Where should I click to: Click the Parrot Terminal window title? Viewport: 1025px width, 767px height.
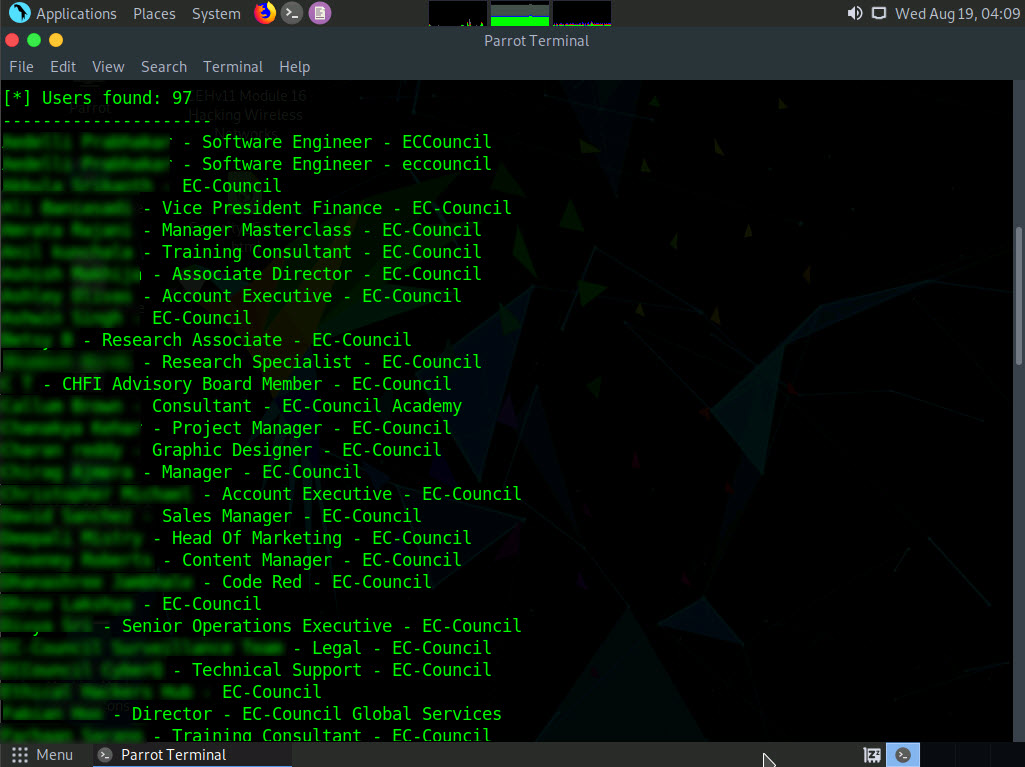tap(536, 41)
